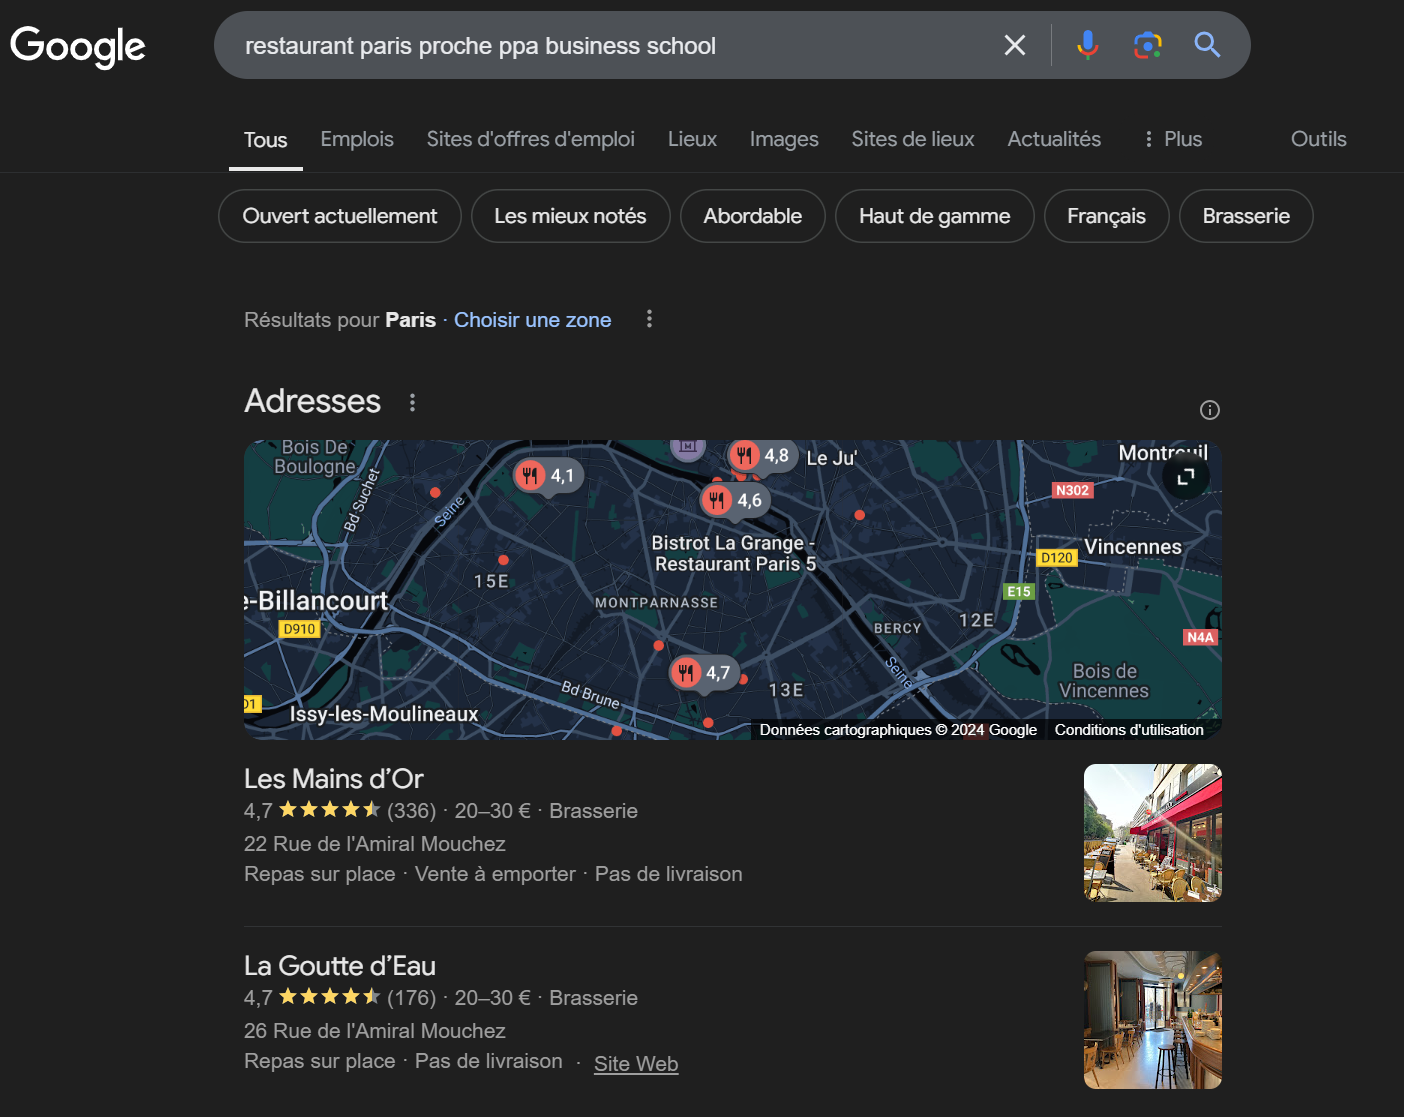Go to the Google homepage logo
Image resolution: width=1404 pixels, height=1117 pixels.
coord(78,46)
